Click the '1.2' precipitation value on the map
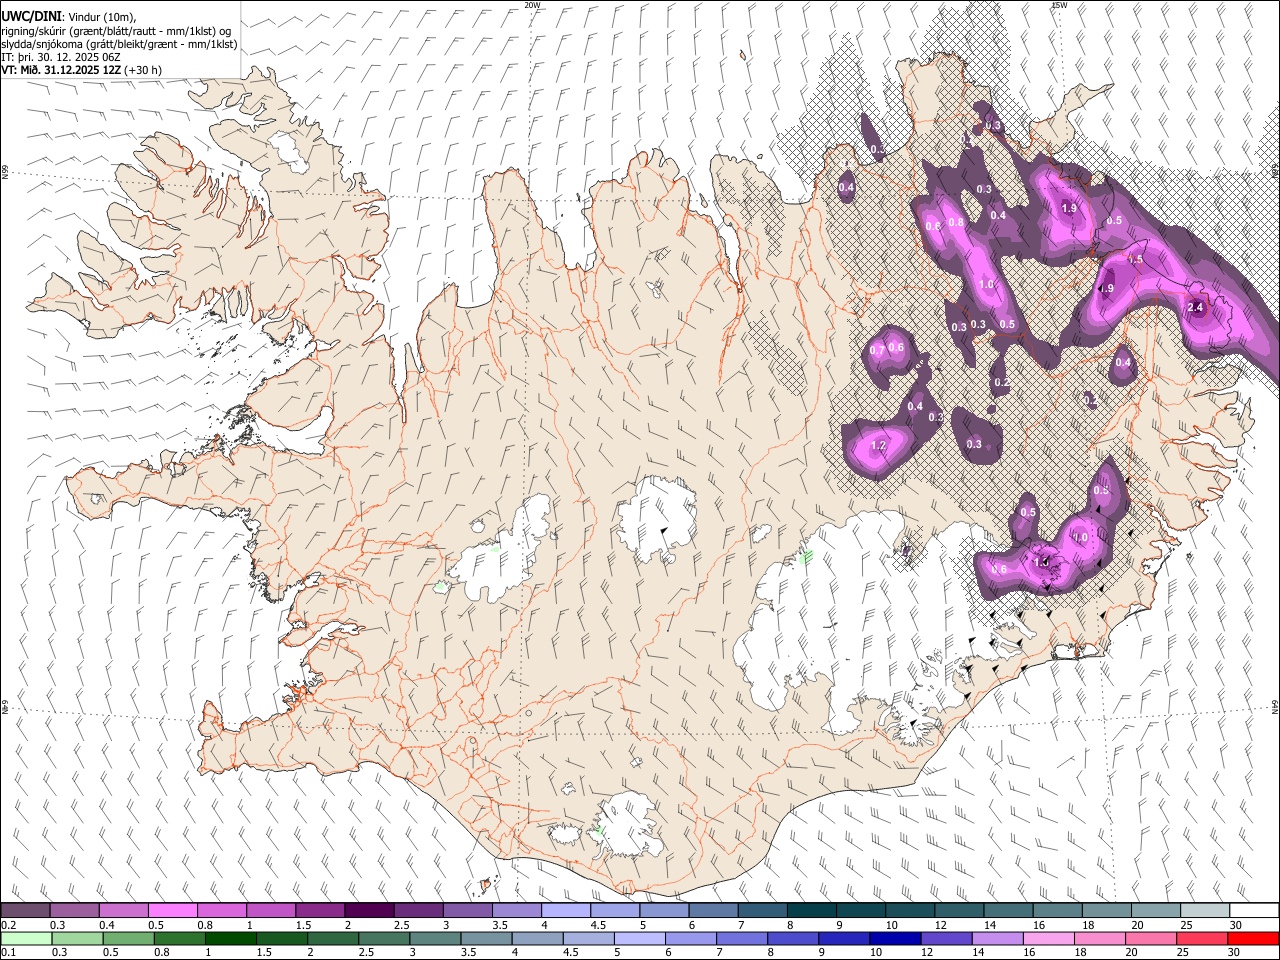This screenshot has height=960, width=1280. coord(879,445)
